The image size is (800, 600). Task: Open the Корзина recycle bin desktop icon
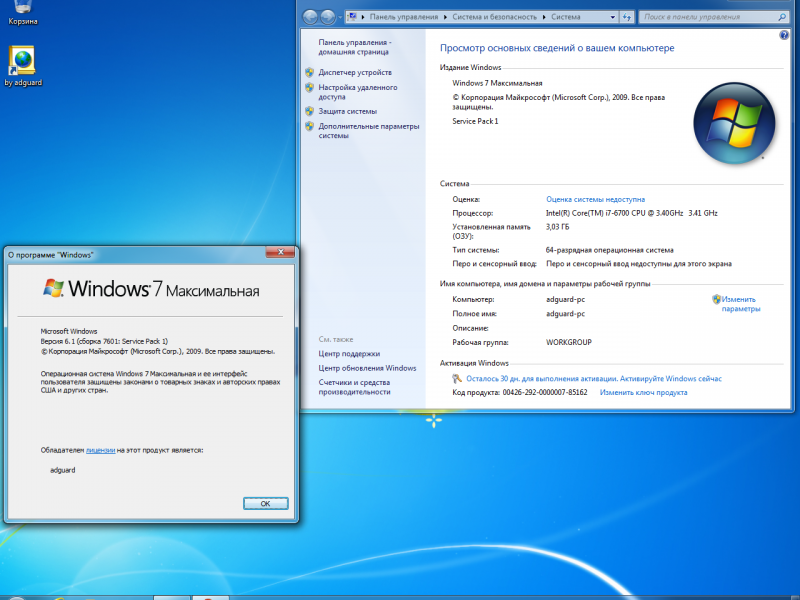(22, 12)
